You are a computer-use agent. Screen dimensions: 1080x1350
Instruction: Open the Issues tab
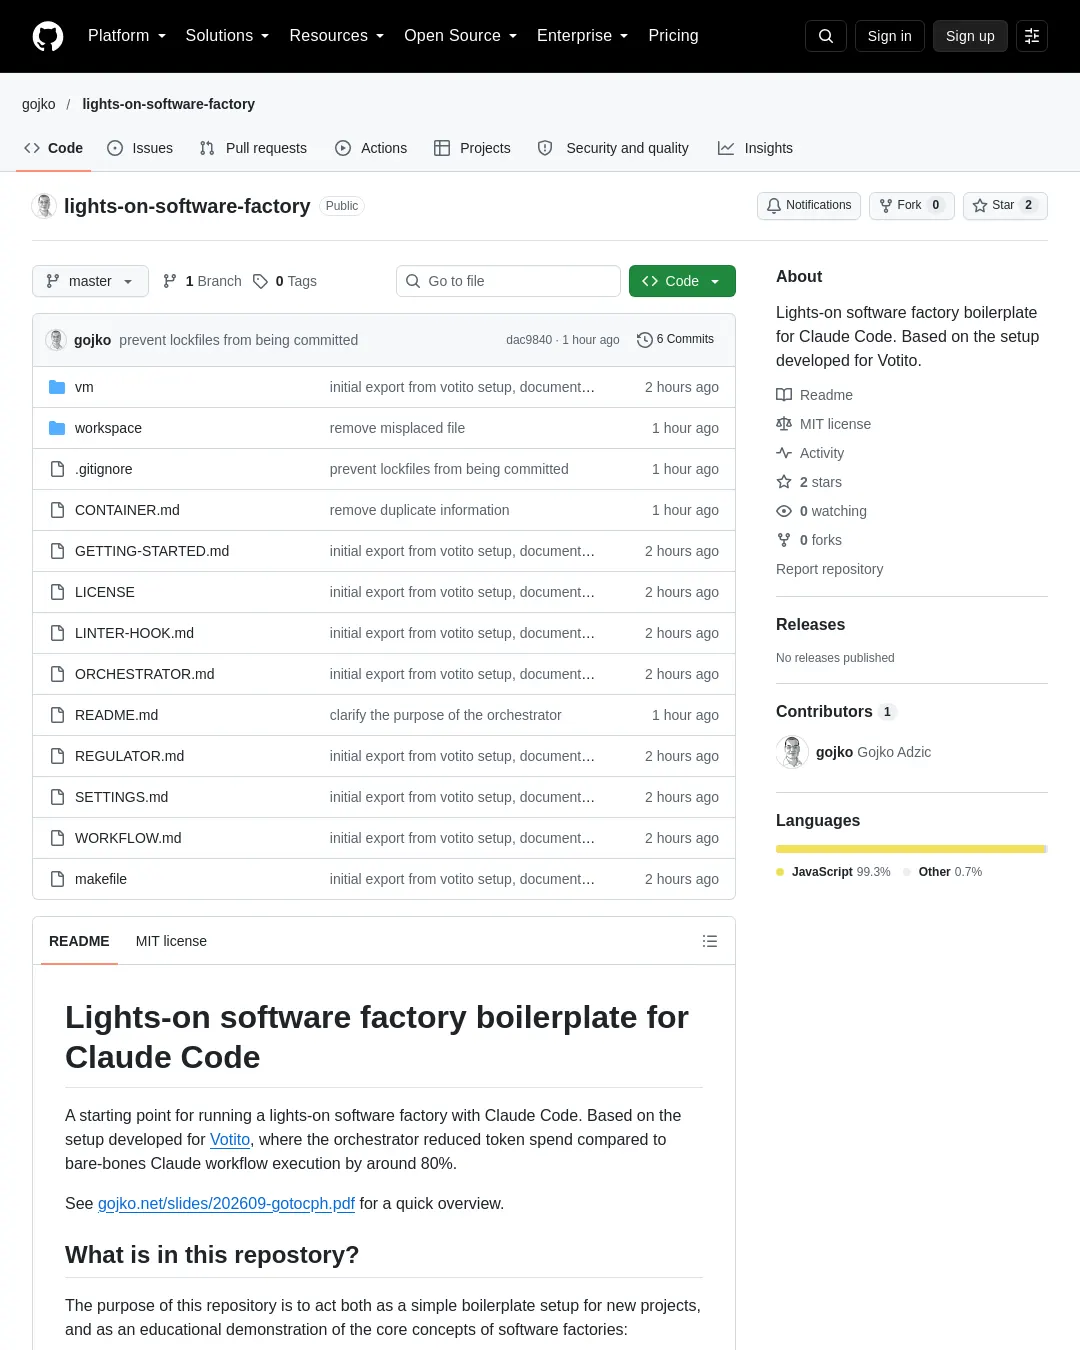(140, 148)
